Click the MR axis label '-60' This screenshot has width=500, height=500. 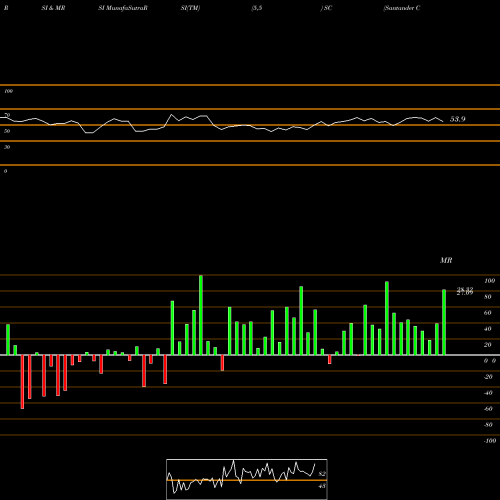(488, 409)
